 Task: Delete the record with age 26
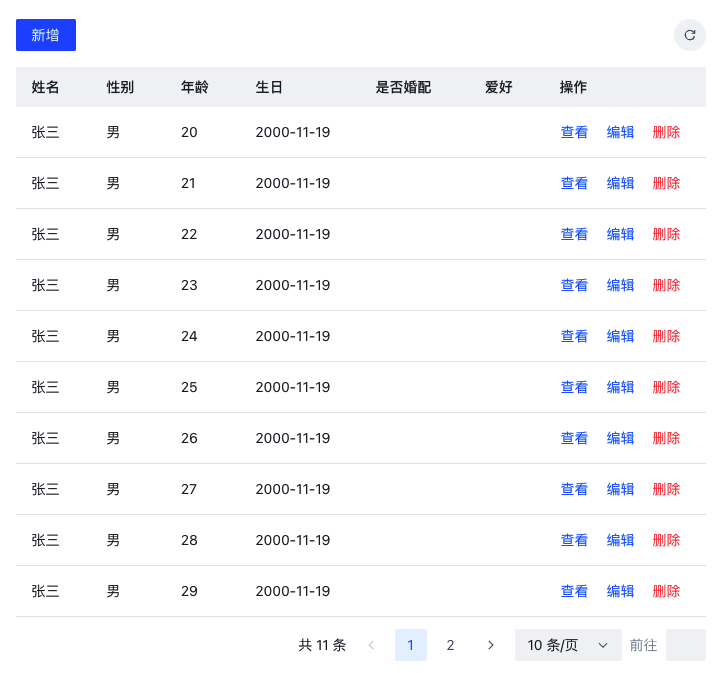(666, 438)
